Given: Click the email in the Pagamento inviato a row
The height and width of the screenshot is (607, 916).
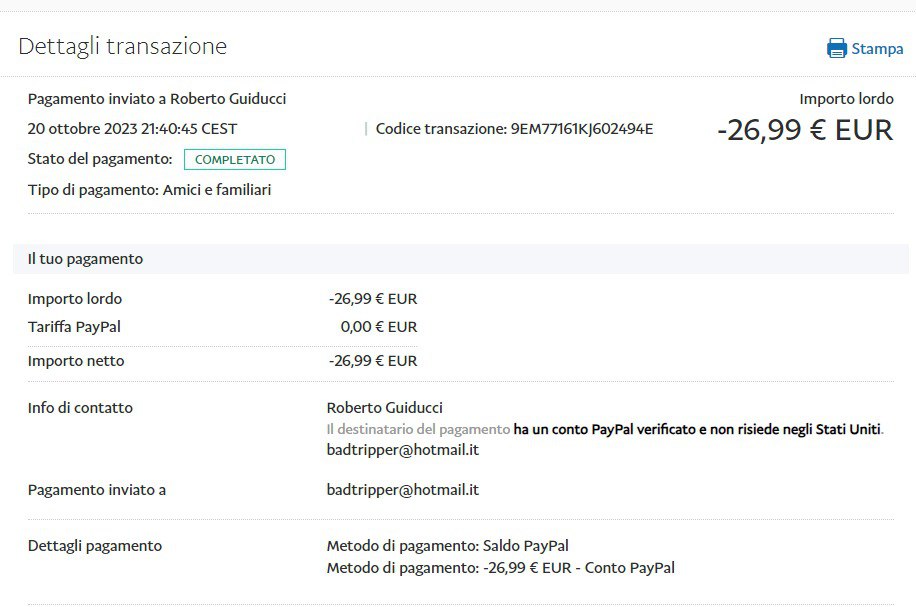Looking at the screenshot, I should 402,490.
